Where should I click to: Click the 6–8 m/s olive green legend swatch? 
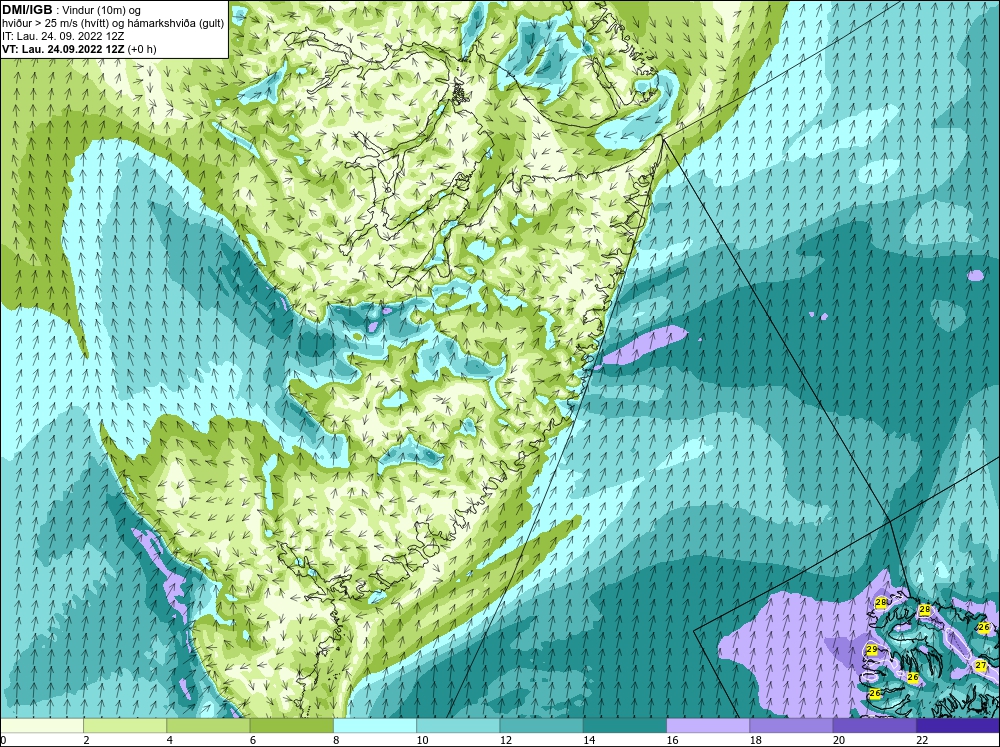coord(291,726)
